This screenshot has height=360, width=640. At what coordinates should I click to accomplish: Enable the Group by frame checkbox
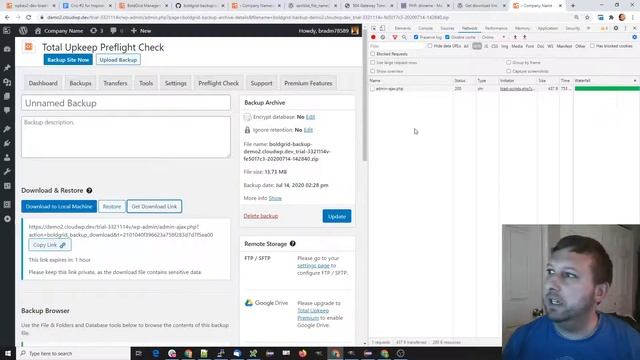point(509,62)
